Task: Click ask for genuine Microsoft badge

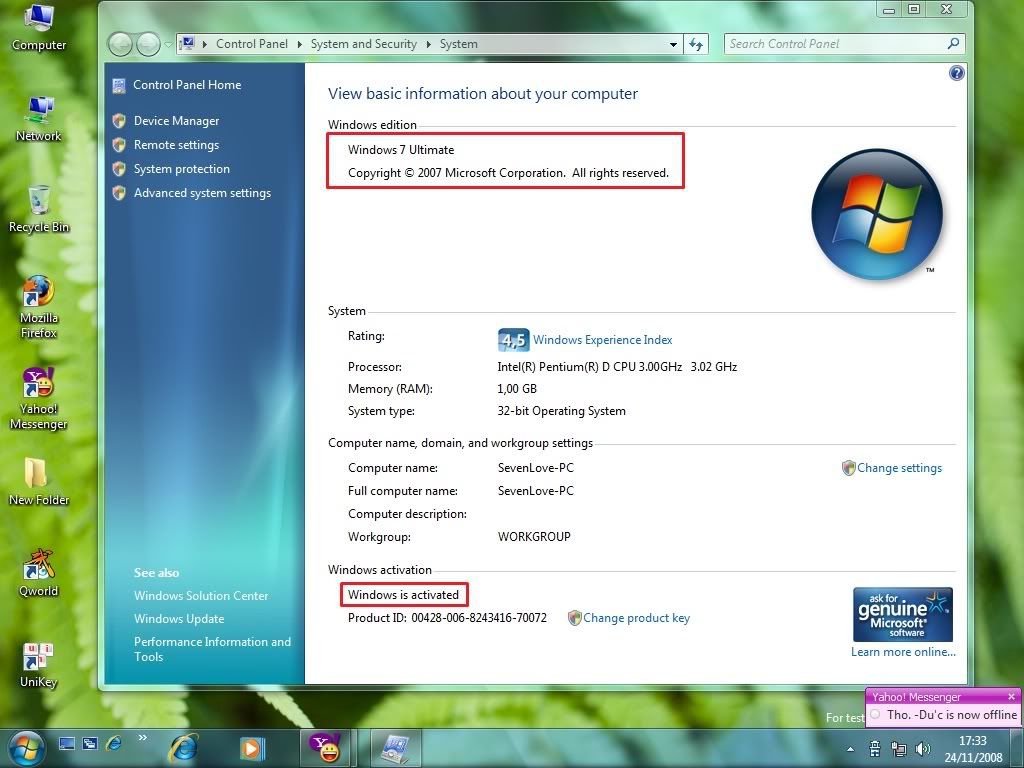Action: click(x=903, y=615)
